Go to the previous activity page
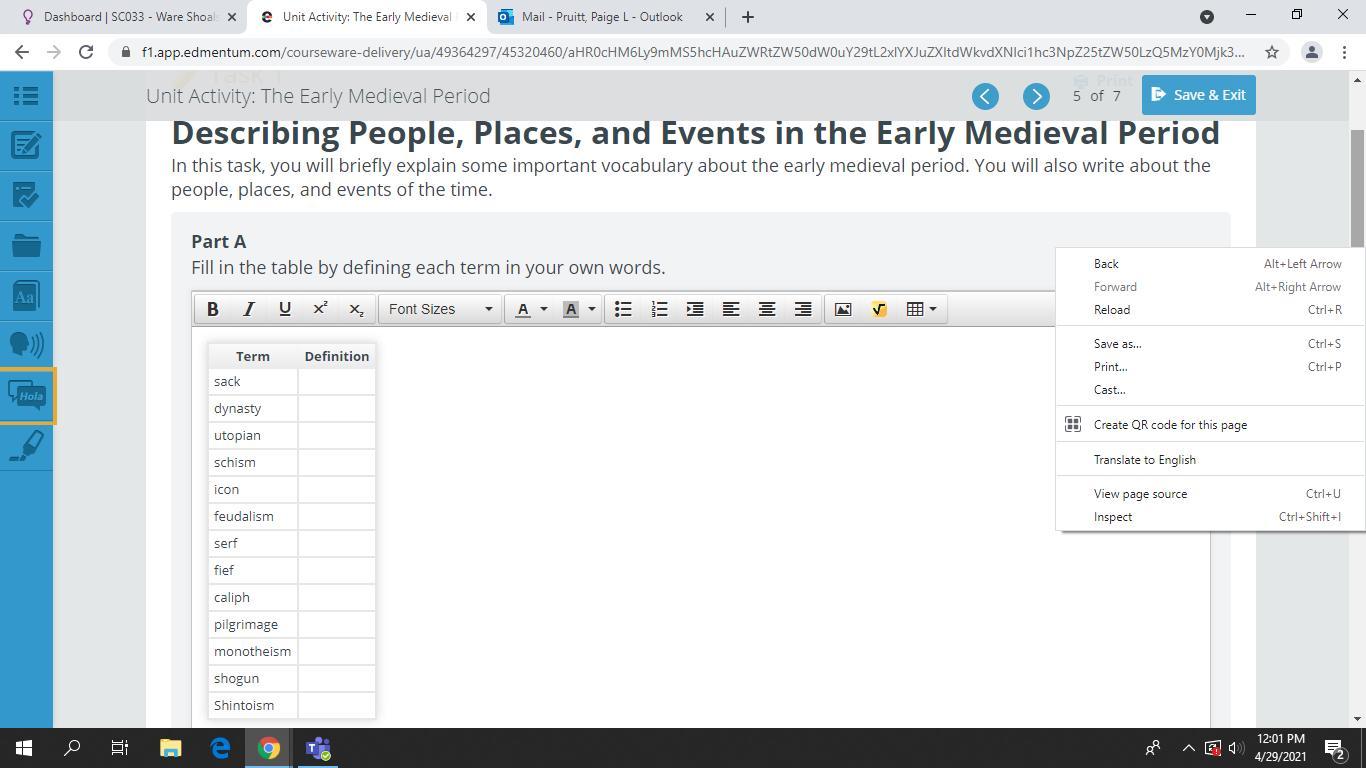This screenshot has width=1366, height=768. 985,96
